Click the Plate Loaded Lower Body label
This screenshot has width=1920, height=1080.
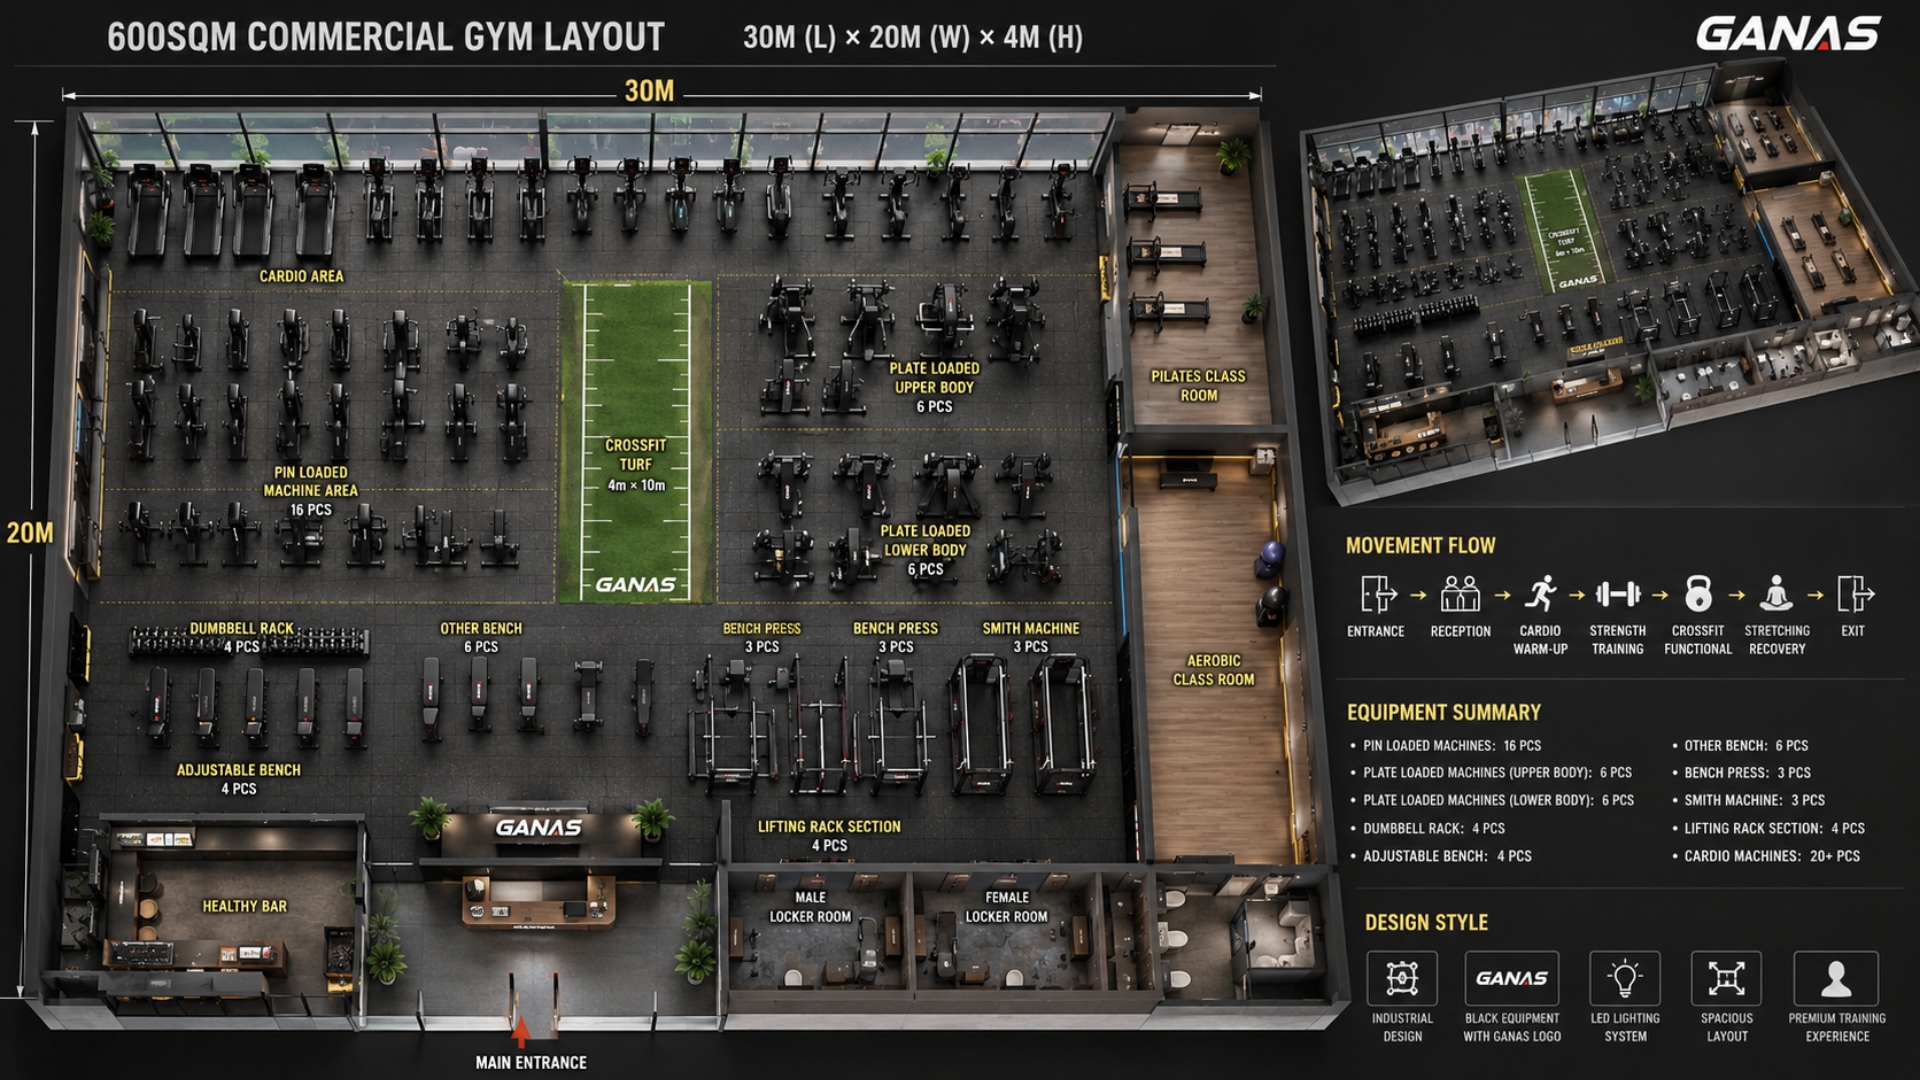[x=925, y=550]
